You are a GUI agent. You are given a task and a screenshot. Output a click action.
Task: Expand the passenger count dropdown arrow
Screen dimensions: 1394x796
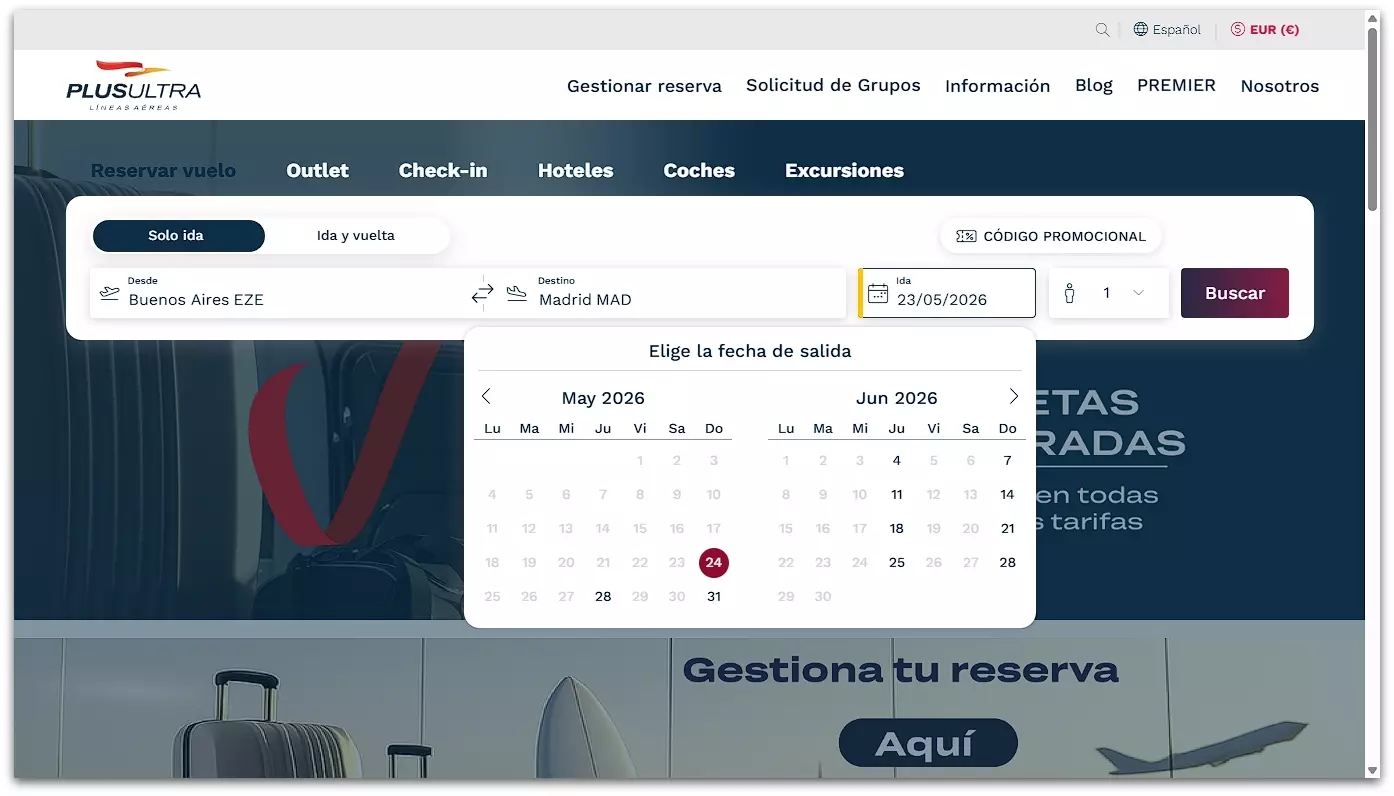1138,293
